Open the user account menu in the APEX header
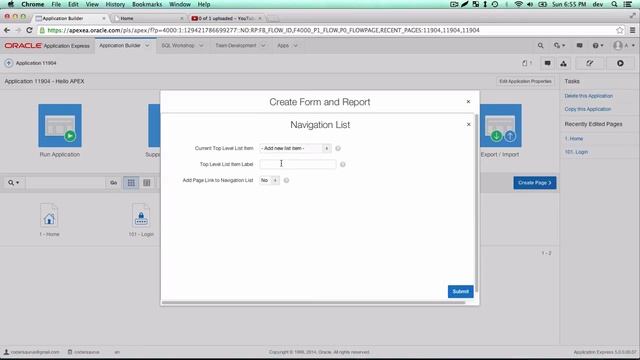This screenshot has height=360, width=640. tap(624, 46)
